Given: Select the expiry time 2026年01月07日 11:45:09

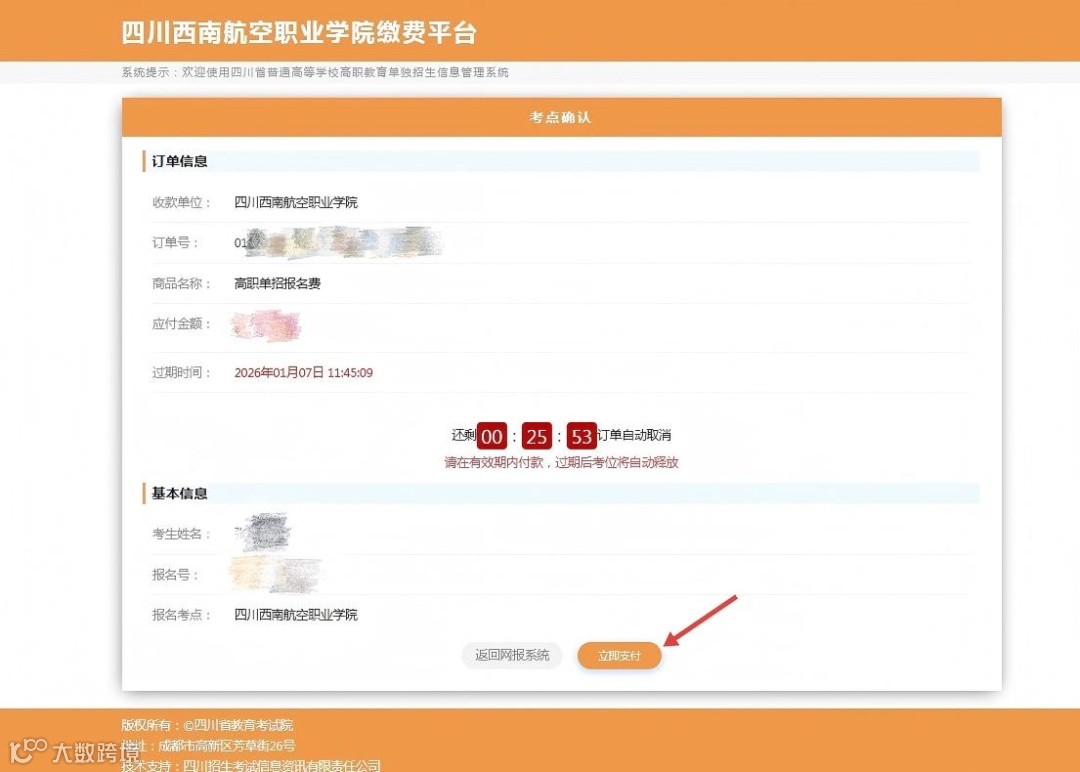Looking at the screenshot, I should pos(303,373).
